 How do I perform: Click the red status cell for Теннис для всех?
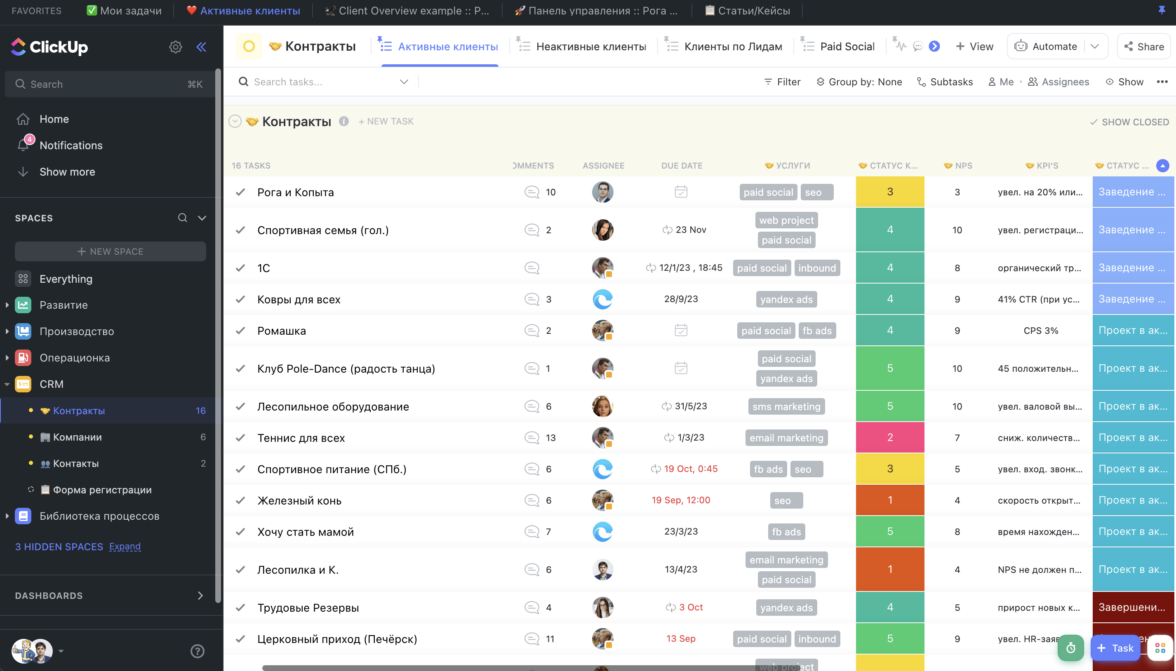[889, 437]
